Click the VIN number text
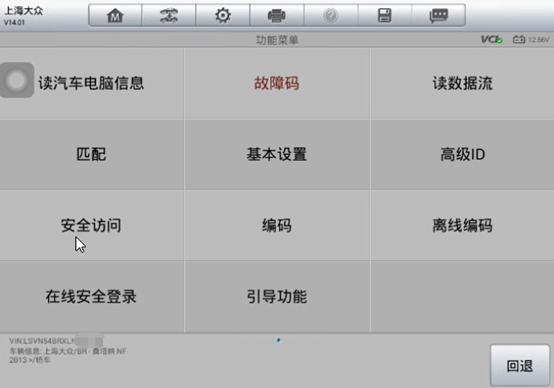The width and height of the screenshot is (554, 388). click(56, 341)
